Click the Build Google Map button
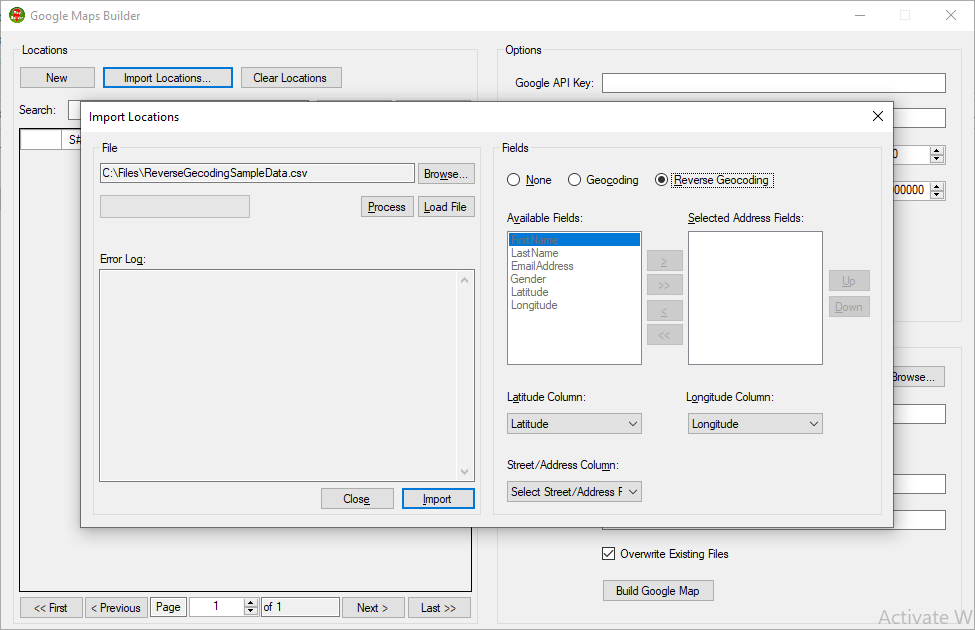 pos(658,591)
